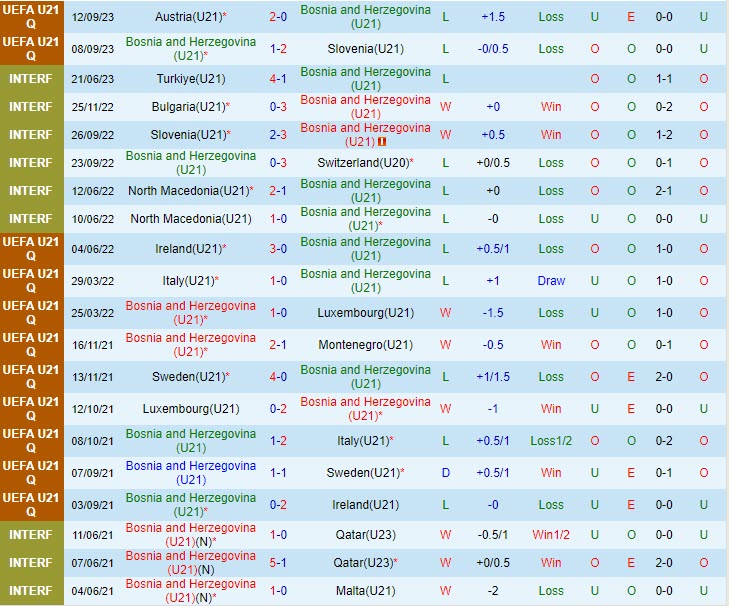Screen dimensions: 729x606
Task: Click score 1-0 in the 04/06/21 Malta row
Action: point(278,591)
